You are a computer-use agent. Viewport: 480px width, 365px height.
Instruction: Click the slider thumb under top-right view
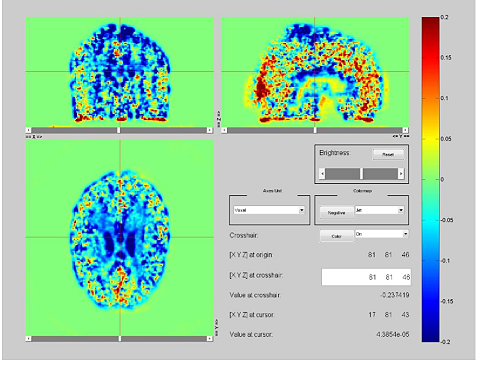tap(315, 130)
